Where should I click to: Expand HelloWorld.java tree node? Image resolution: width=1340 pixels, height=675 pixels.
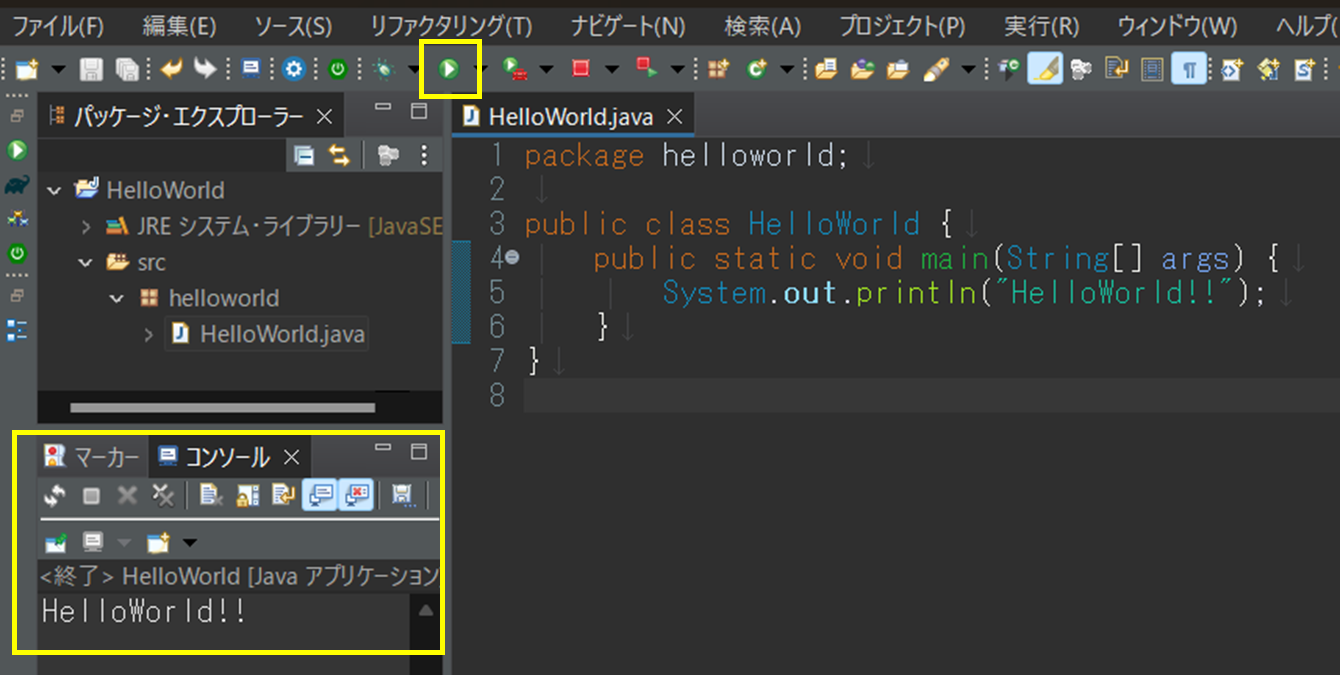coord(150,334)
